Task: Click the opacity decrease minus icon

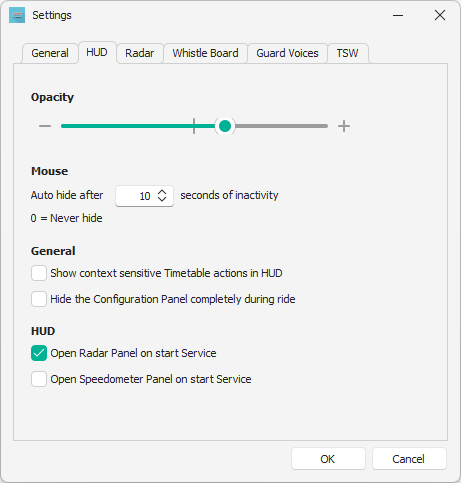Action: coord(45,126)
